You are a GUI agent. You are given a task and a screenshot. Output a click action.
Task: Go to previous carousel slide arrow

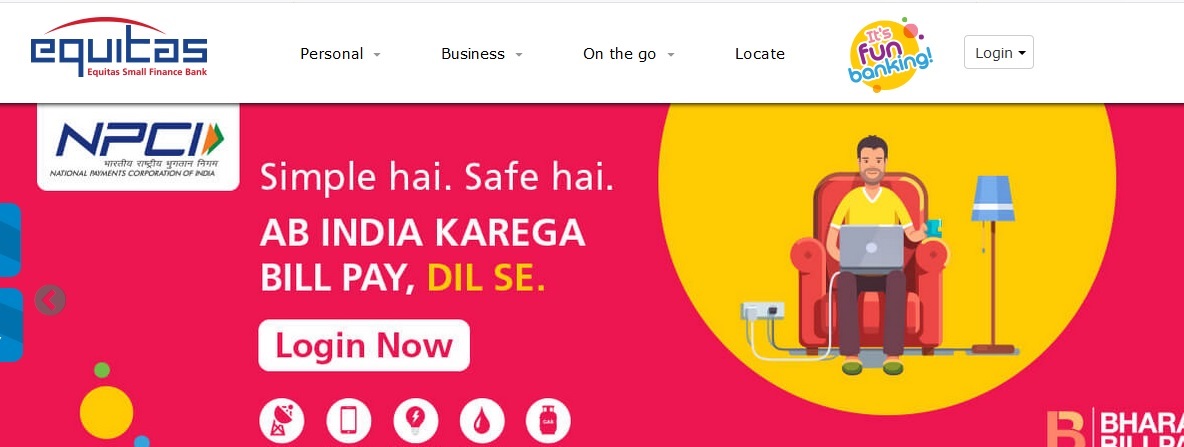point(50,300)
